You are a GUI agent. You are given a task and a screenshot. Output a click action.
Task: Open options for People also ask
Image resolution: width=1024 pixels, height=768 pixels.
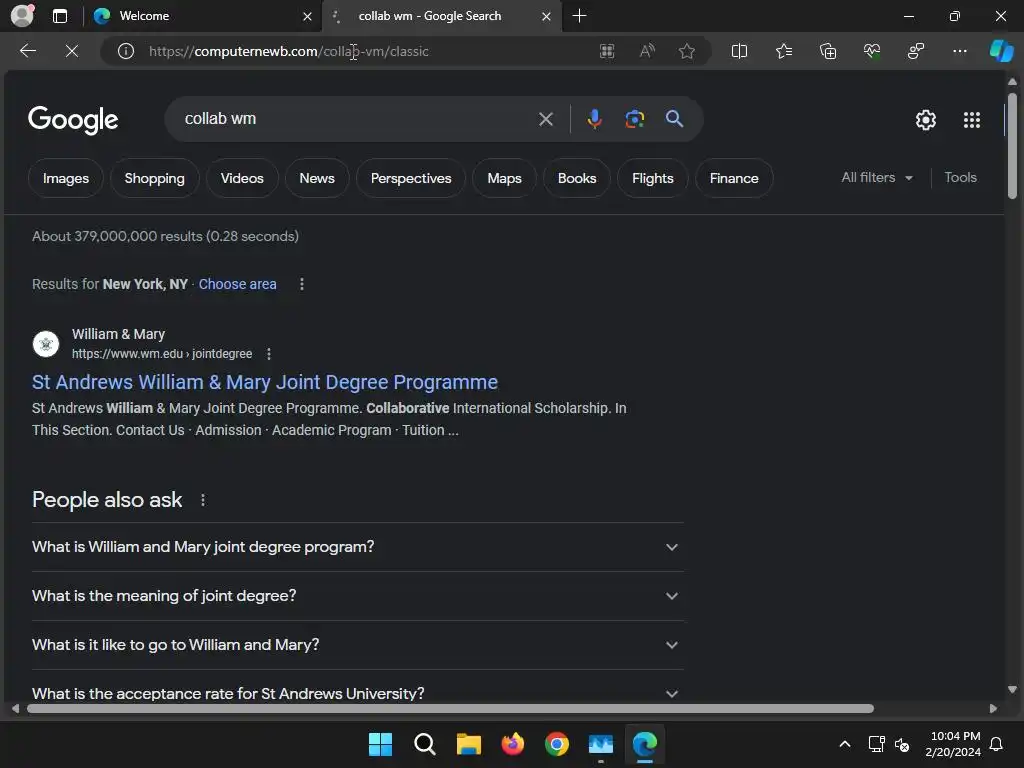point(203,500)
